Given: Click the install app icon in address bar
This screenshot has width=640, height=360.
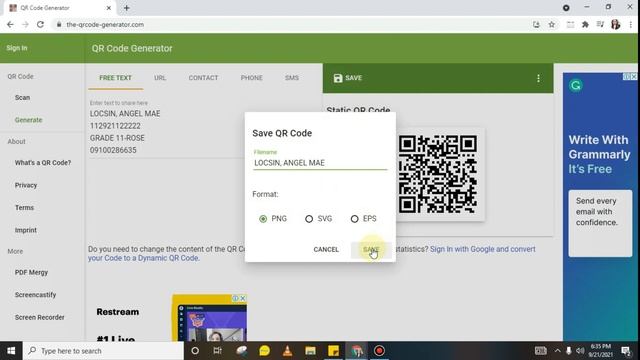Looking at the screenshot, I should [x=536, y=24].
